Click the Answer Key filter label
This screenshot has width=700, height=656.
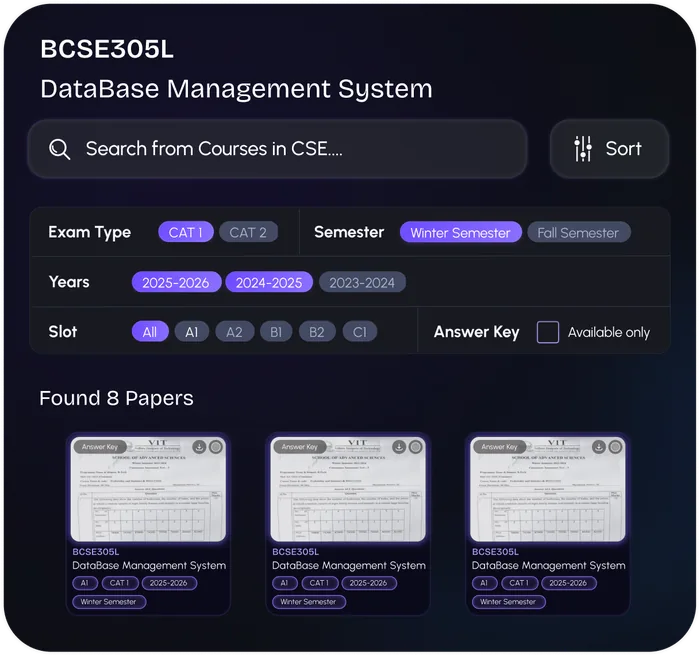pyautogui.click(x=477, y=332)
